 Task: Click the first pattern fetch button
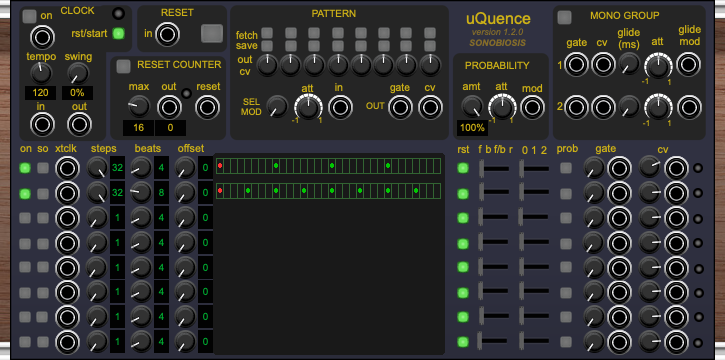click(x=267, y=33)
